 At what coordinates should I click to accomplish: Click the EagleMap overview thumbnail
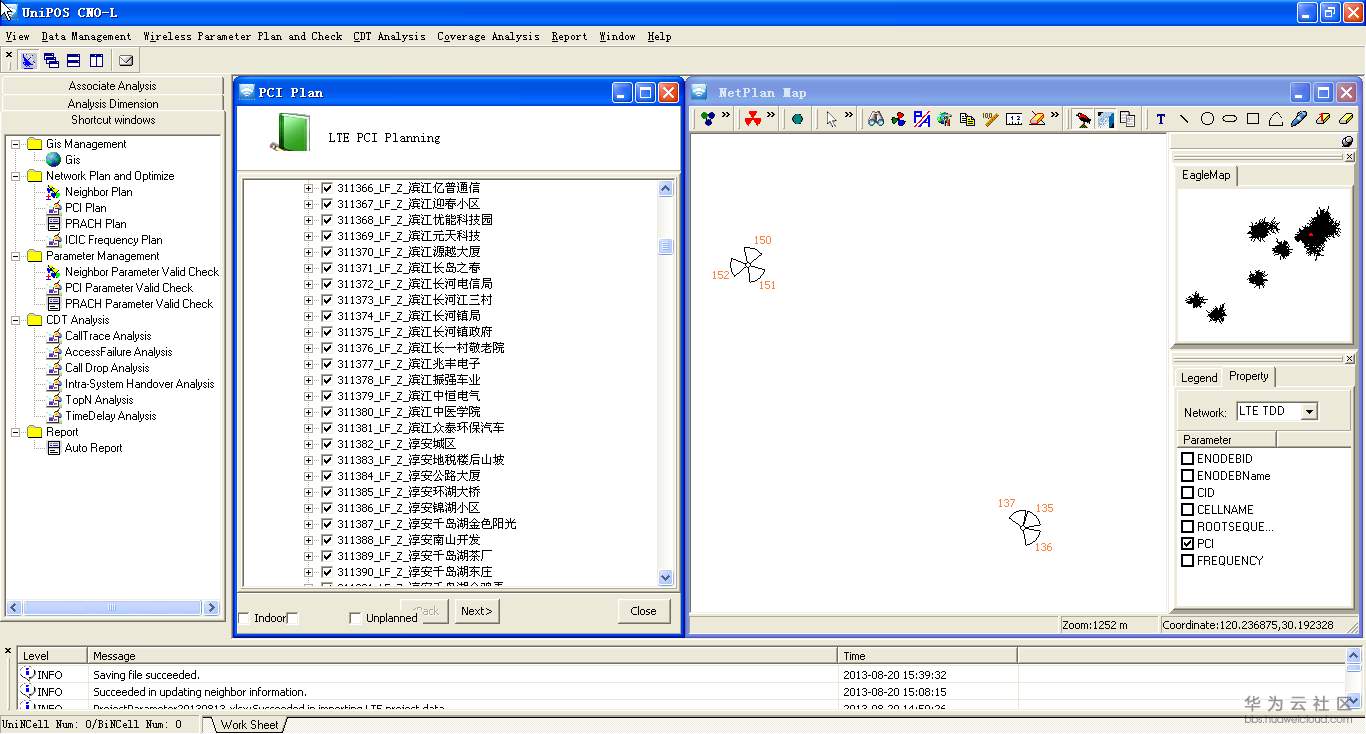click(1262, 266)
